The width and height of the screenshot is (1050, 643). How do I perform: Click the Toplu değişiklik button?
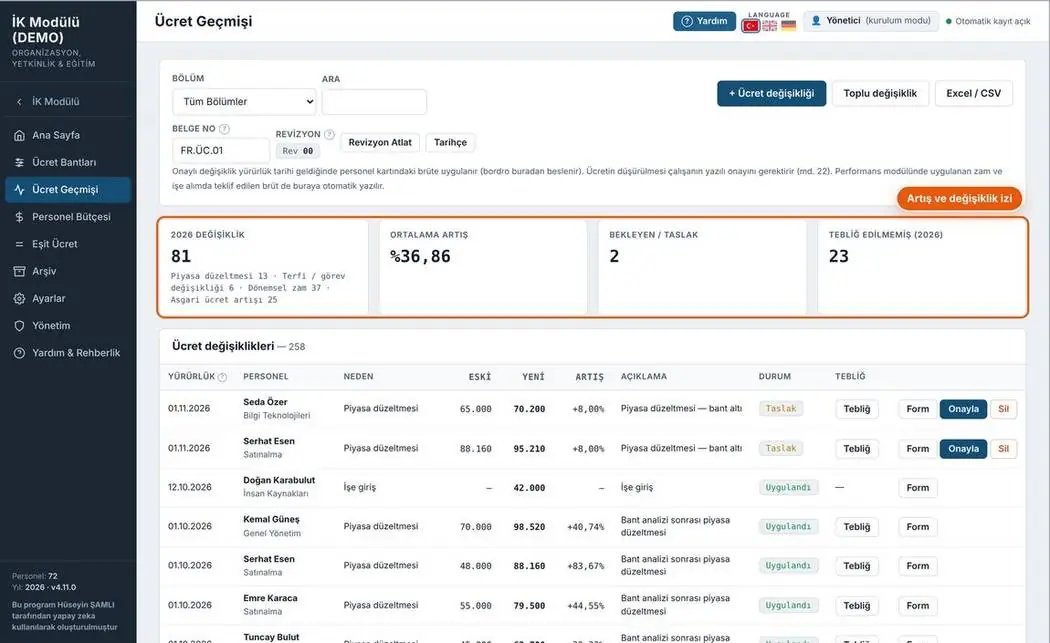pos(880,94)
